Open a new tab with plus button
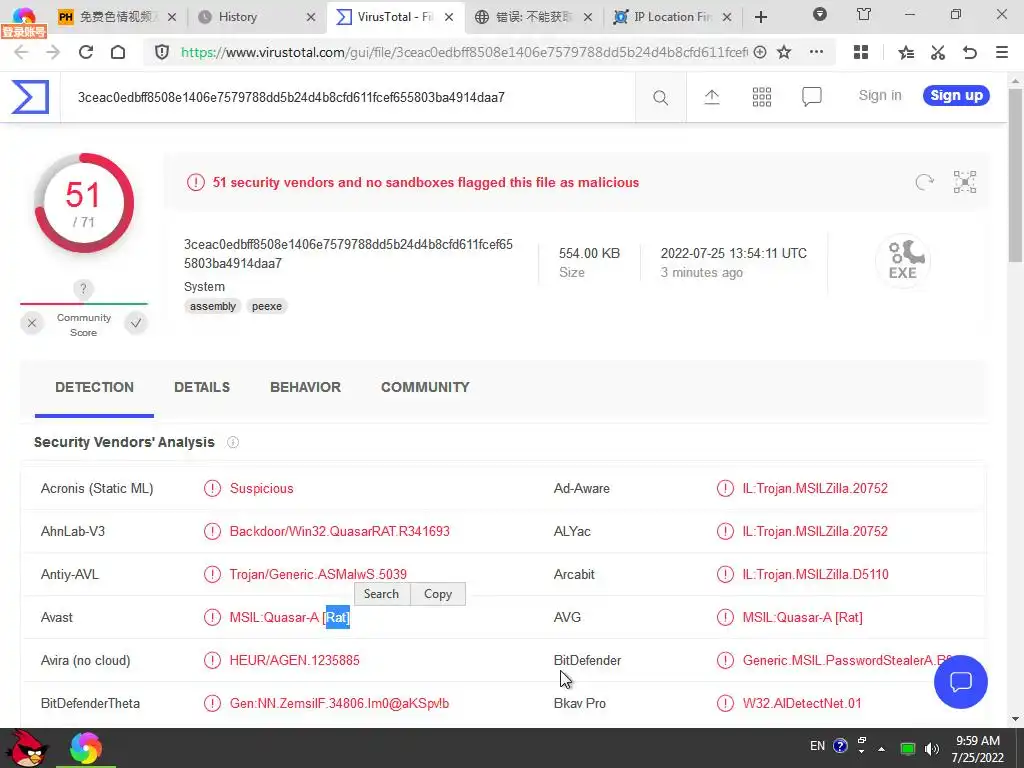This screenshot has height=768, width=1024. [x=761, y=17]
